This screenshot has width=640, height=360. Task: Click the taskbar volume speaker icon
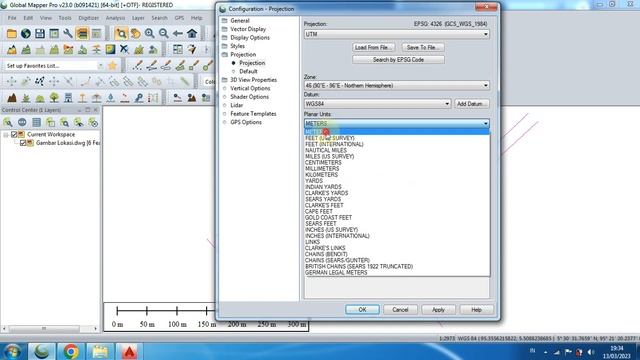(x=591, y=352)
